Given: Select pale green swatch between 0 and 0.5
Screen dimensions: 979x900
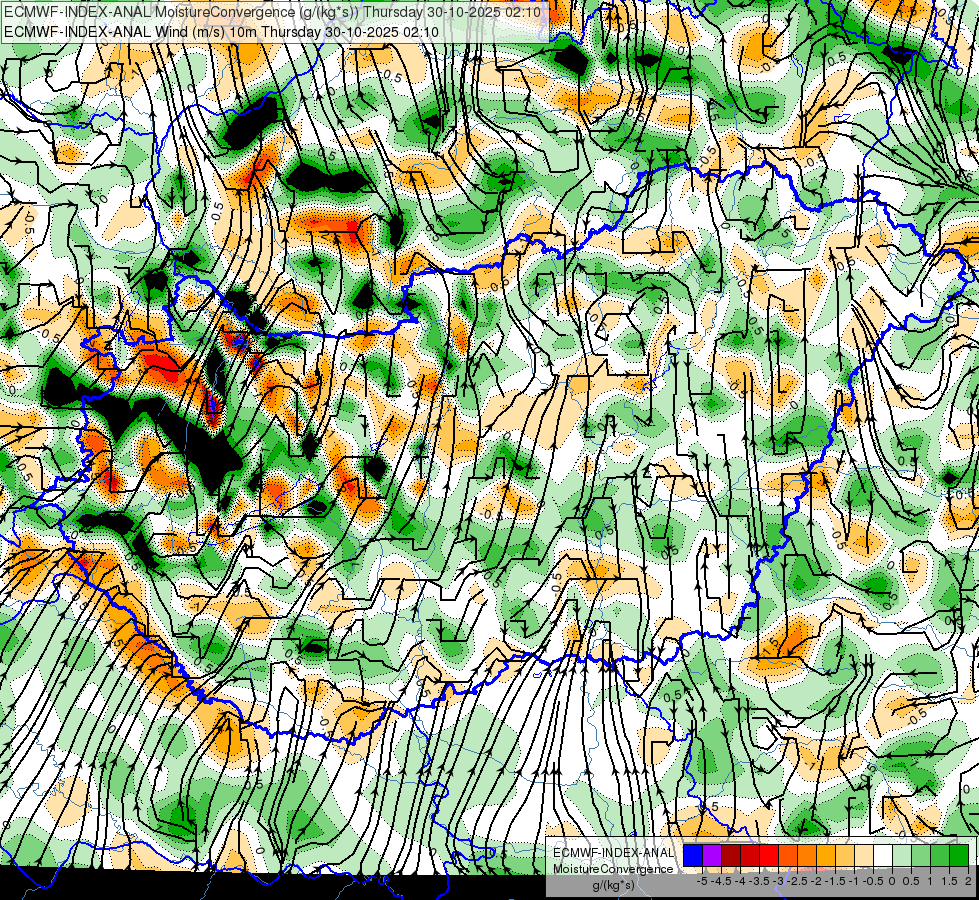Looking at the screenshot, I should [902, 855].
